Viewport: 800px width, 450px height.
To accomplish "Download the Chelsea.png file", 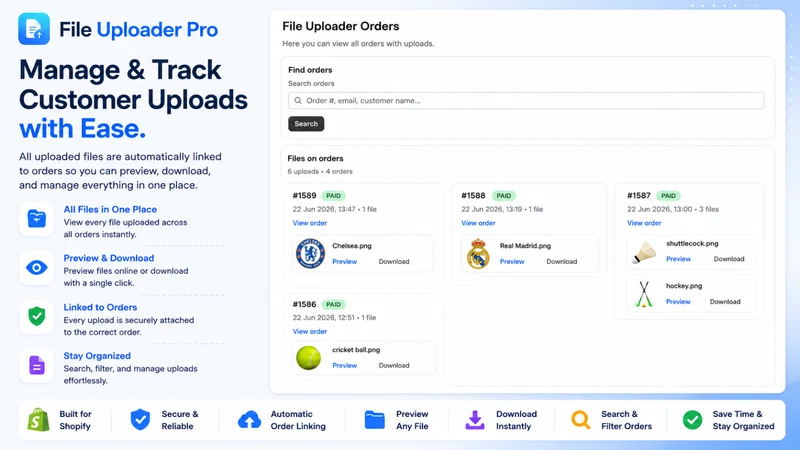I will (x=394, y=261).
